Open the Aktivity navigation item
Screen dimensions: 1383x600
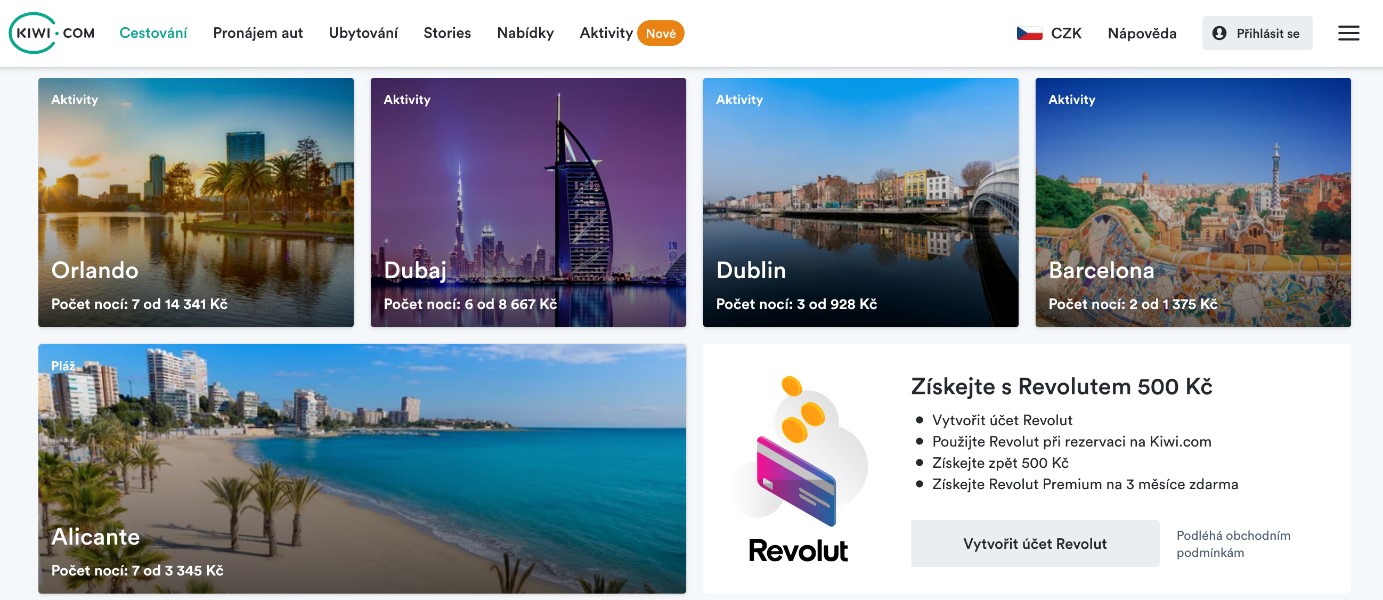pos(606,33)
